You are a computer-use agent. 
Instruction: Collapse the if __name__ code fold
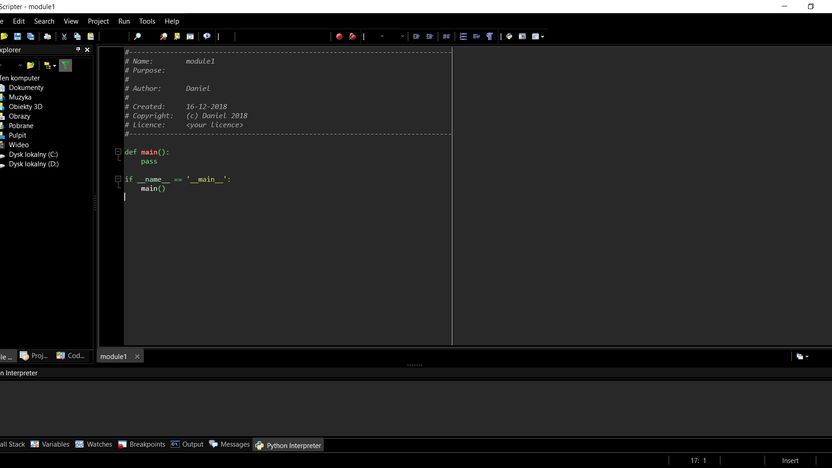pos(118,179)
